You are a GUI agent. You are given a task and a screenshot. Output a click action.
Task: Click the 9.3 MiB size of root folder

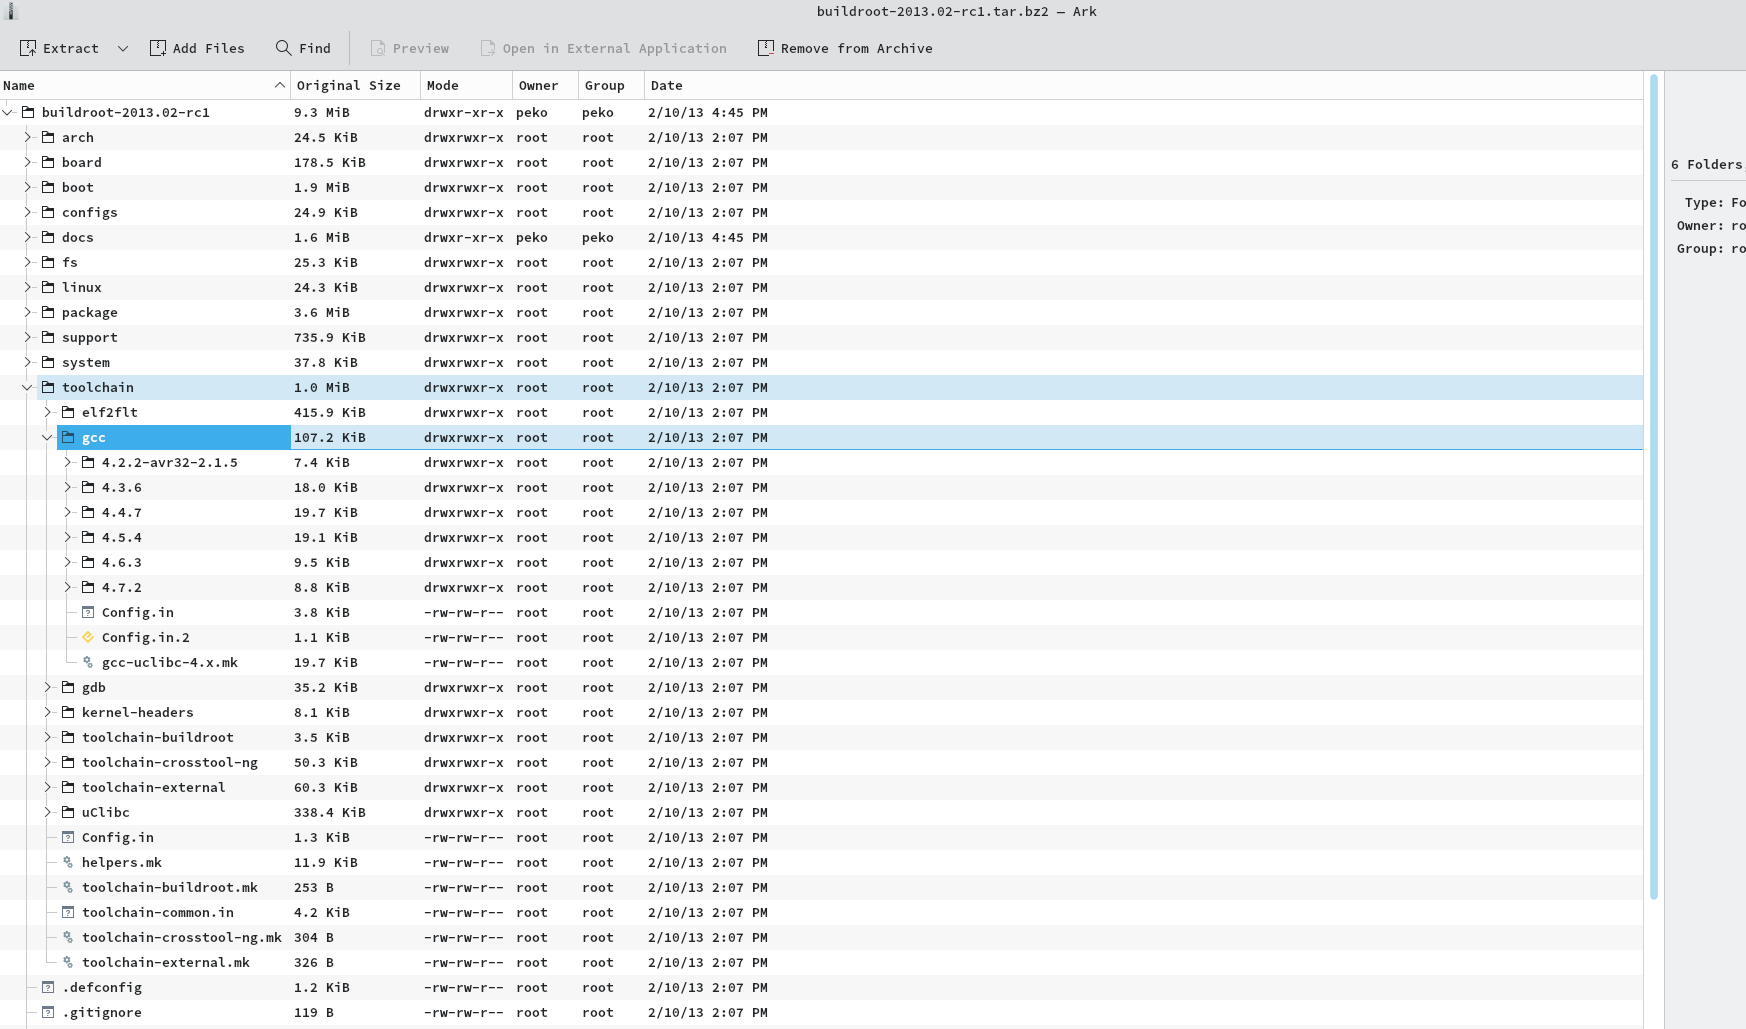(x=322, y=112)
